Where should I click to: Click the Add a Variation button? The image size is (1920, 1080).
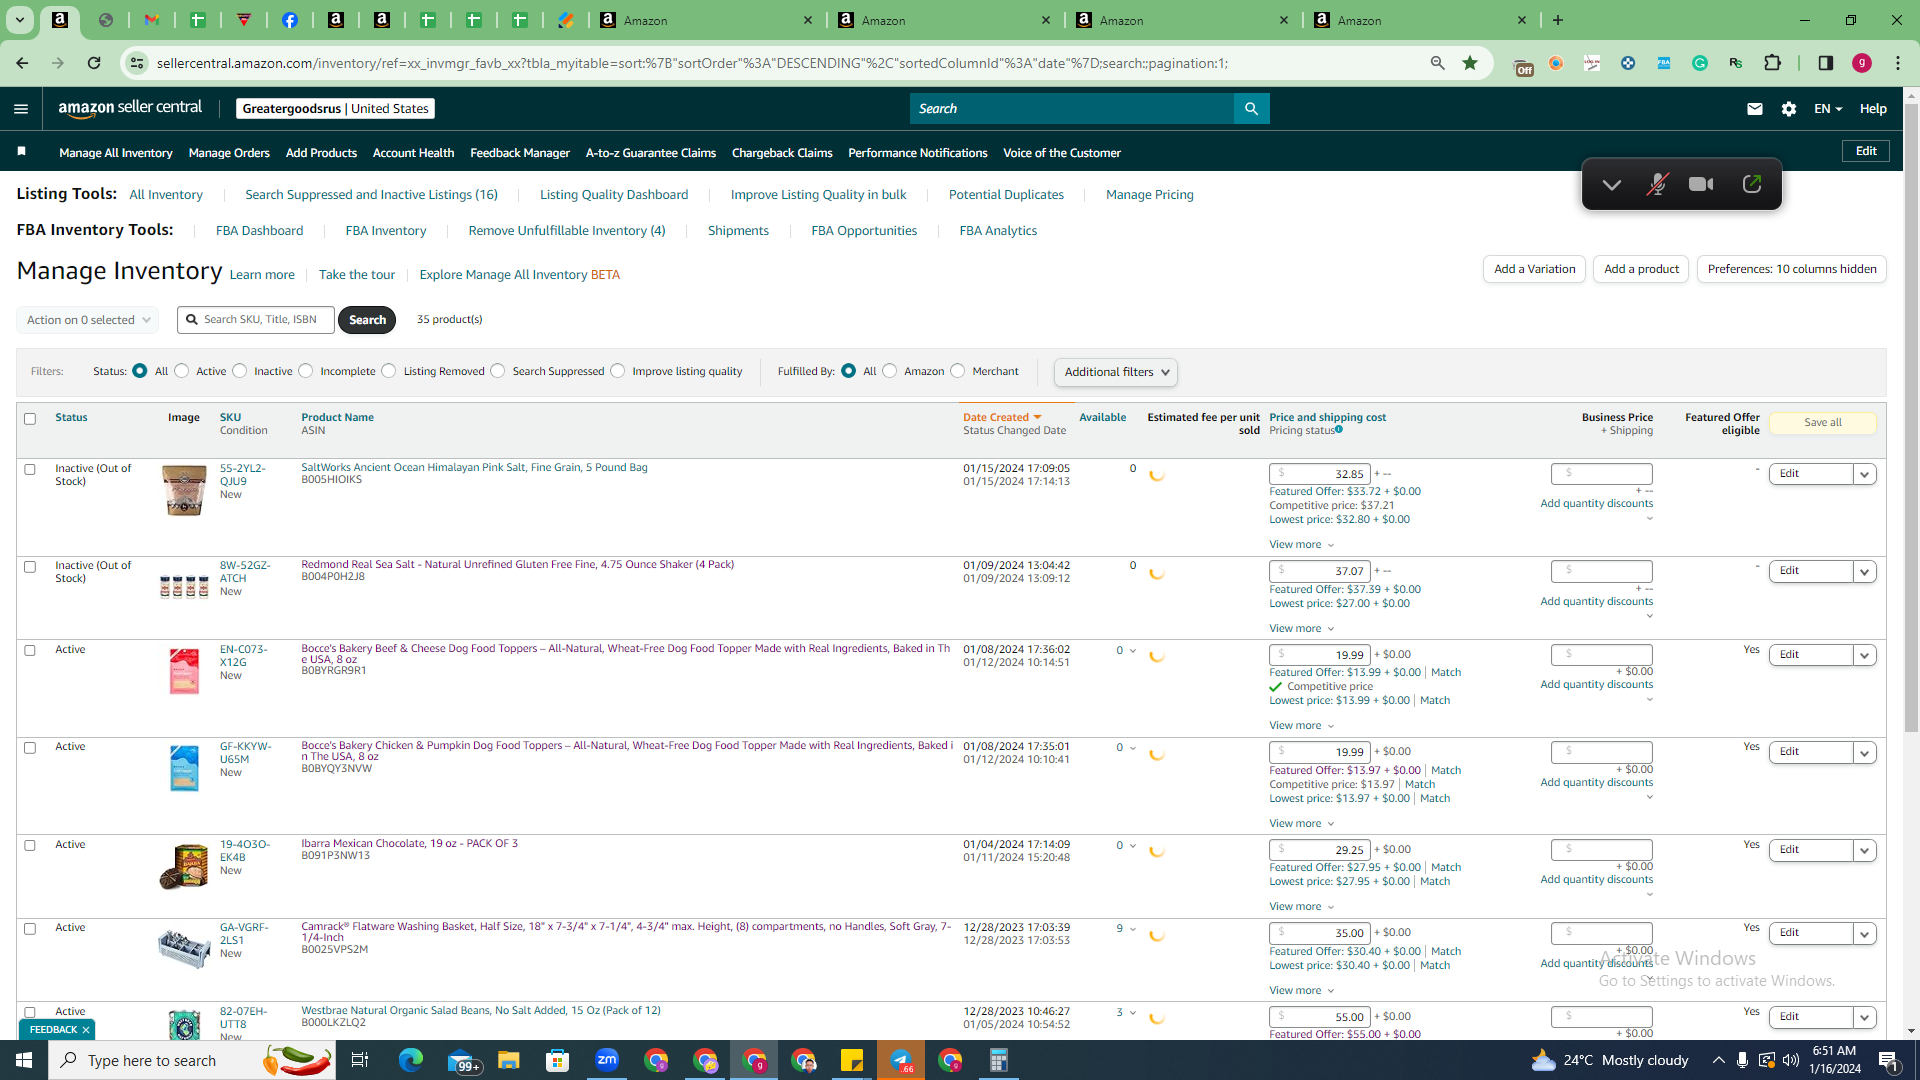(1534, 269)
